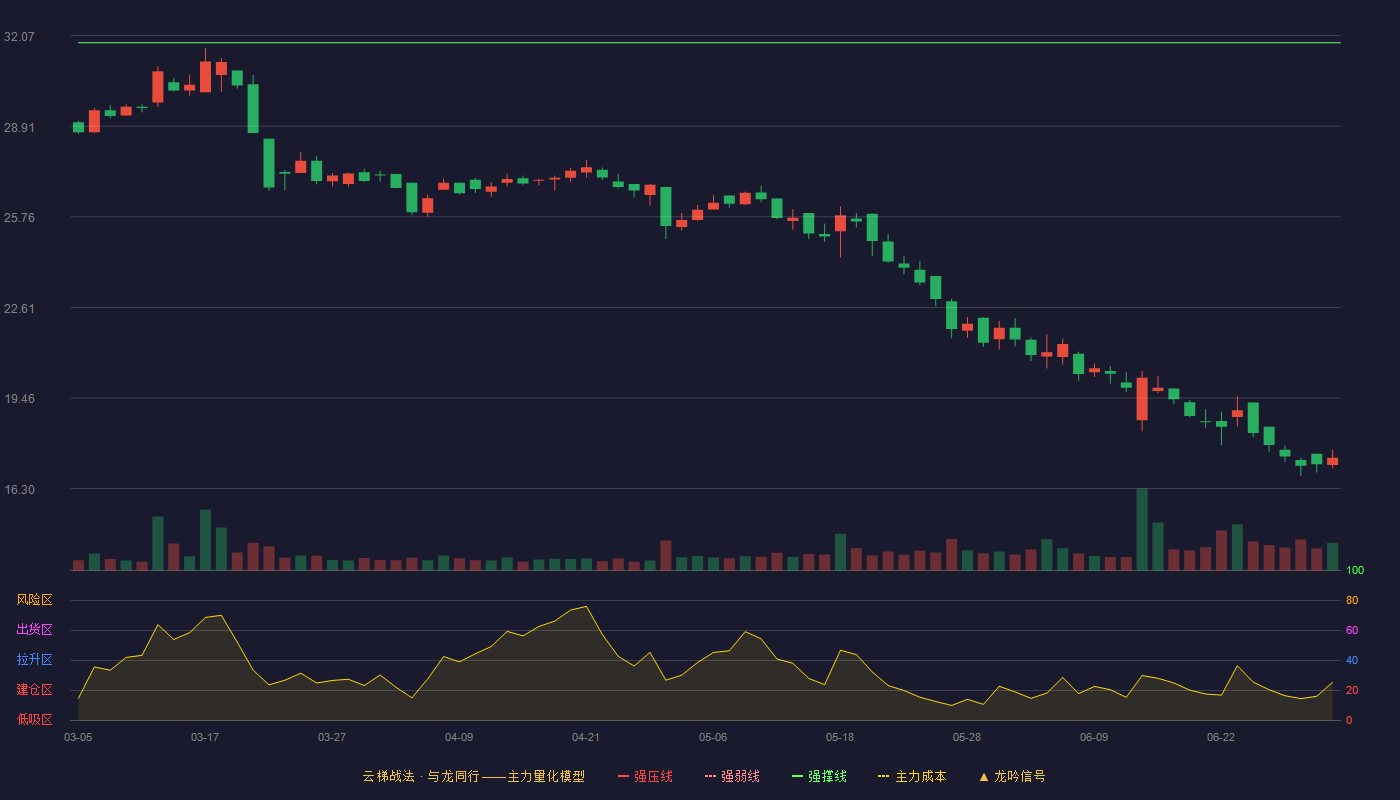Click the 28.91 price axis label
This screenshot has width=1400, height=800.
click(19, 127)
